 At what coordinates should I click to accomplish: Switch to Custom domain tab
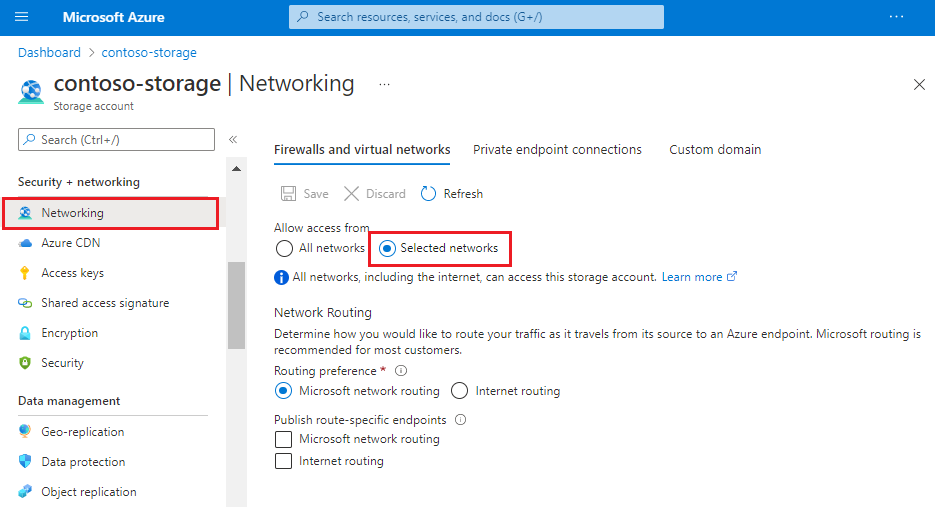[x=715, y=150]
